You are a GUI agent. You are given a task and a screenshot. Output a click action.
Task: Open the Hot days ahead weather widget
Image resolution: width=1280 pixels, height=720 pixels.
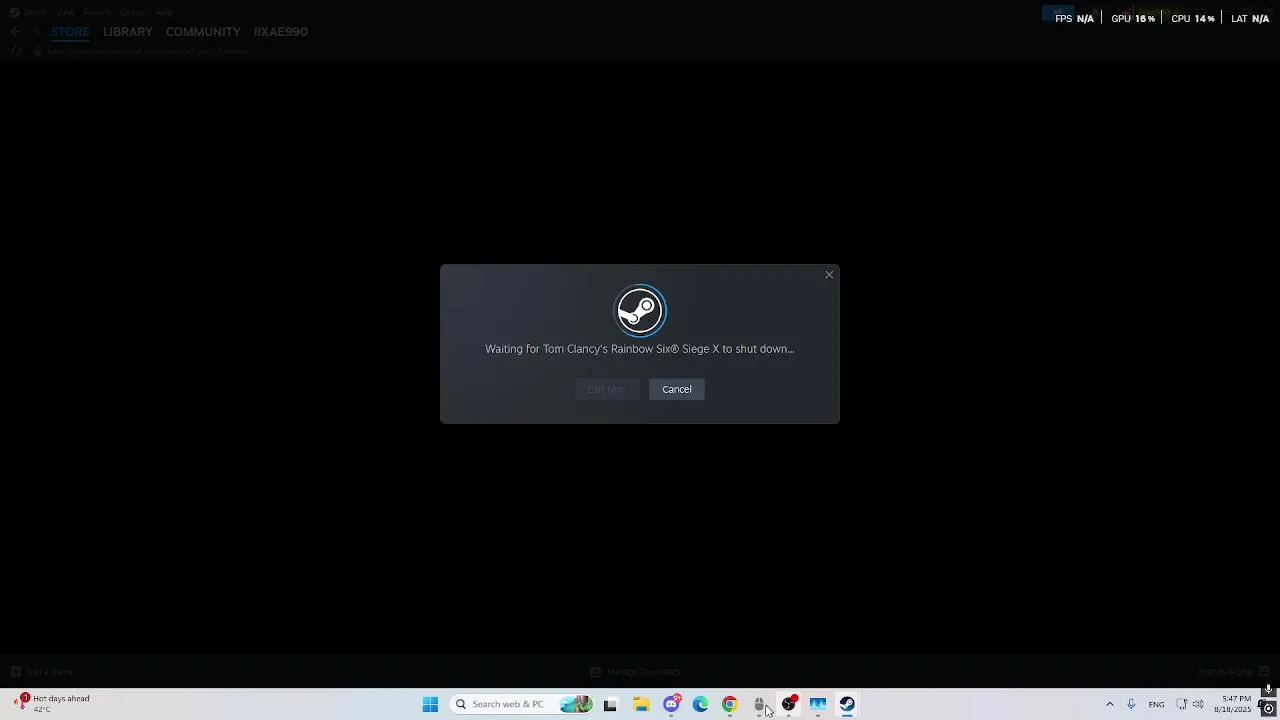[x=52, y=704]
